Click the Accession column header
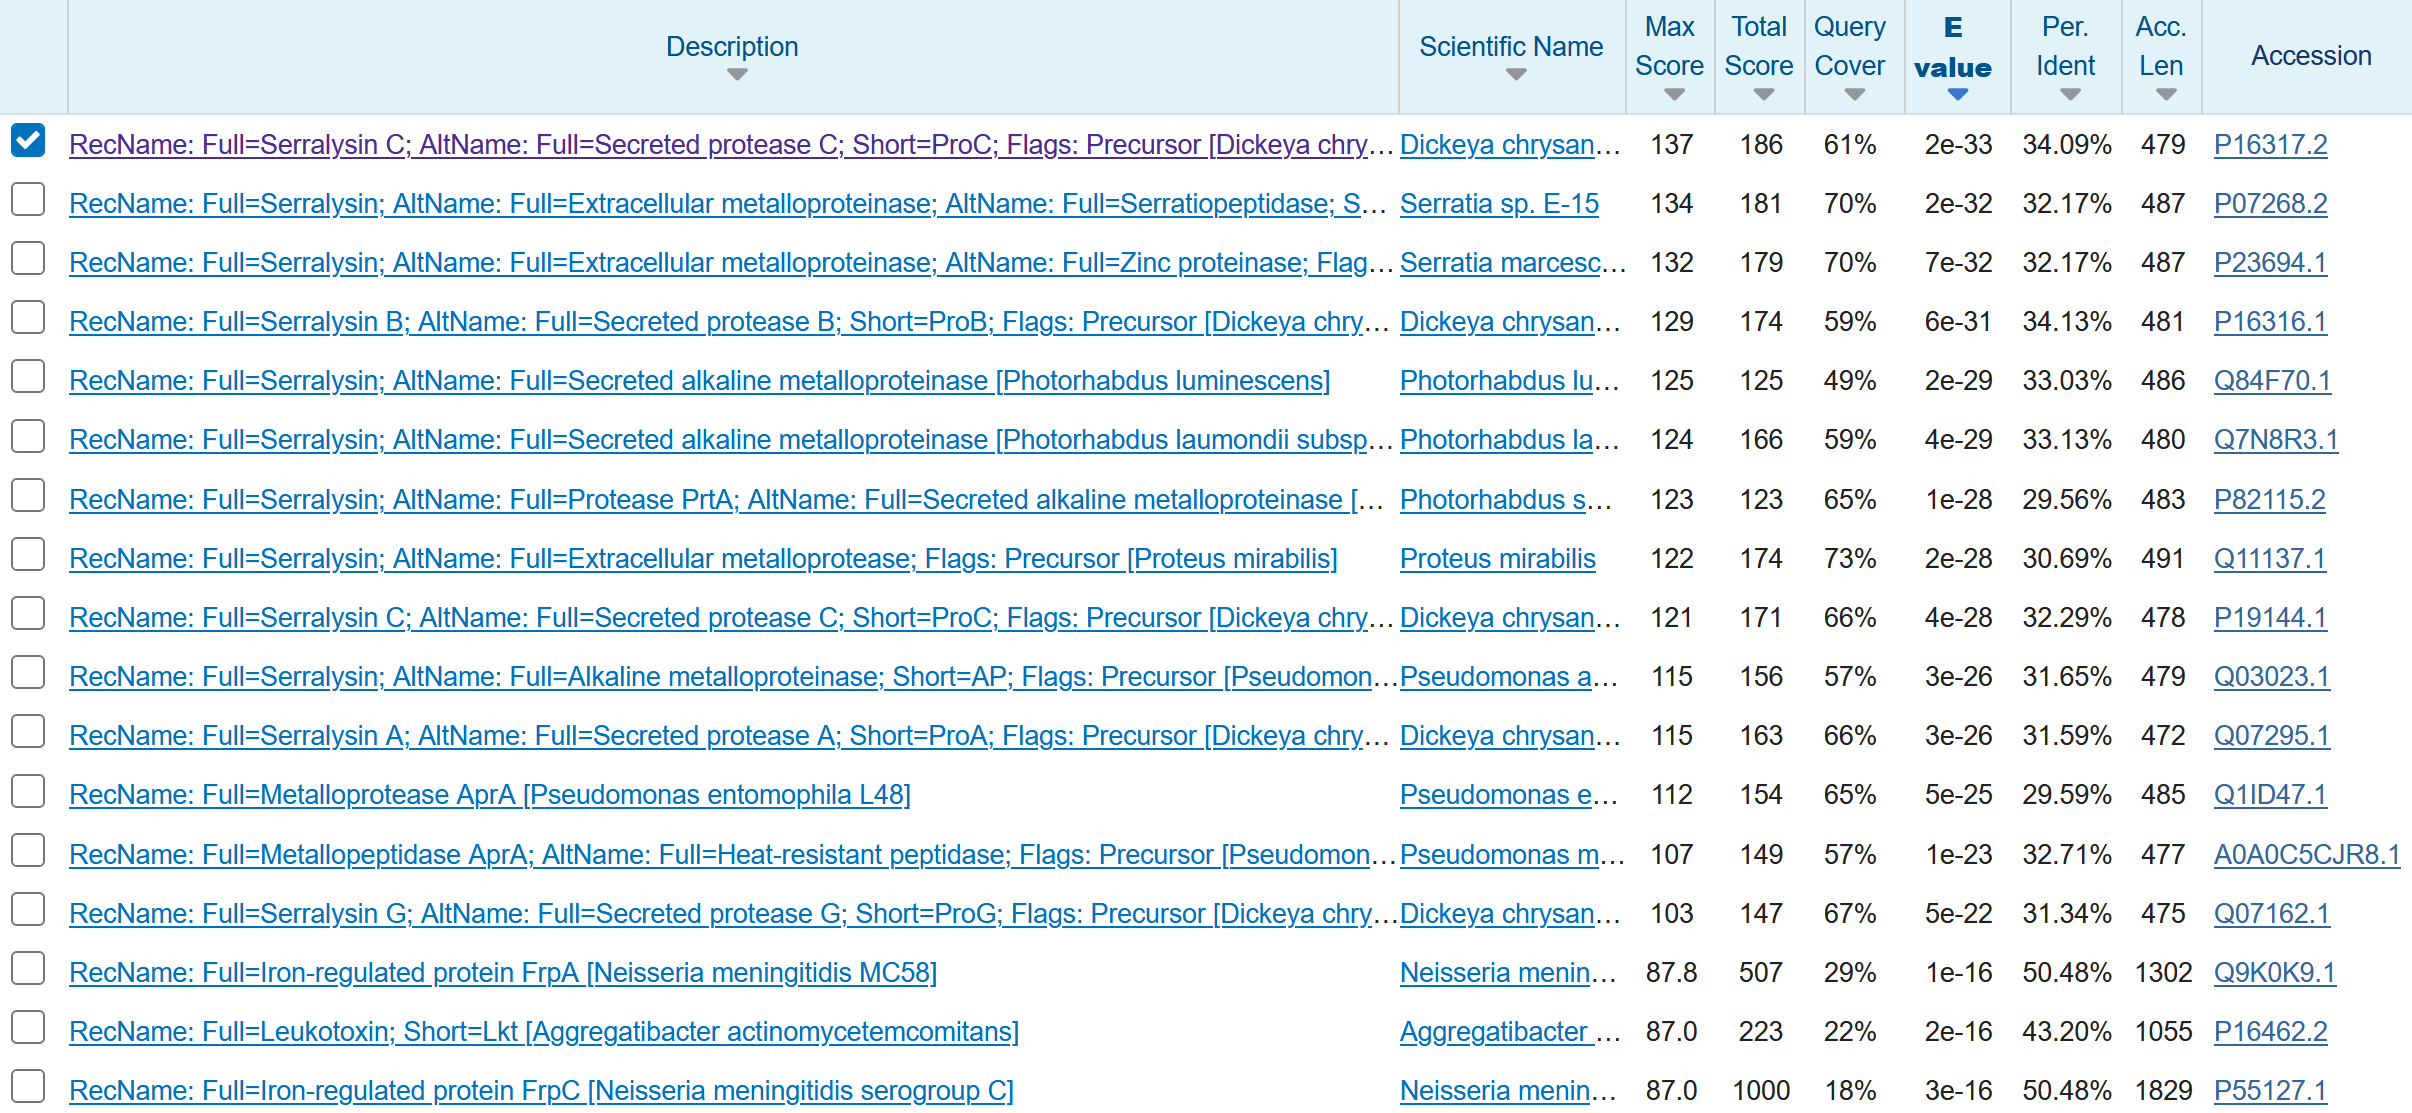 pyautogui.click(x=2311, y=56)
